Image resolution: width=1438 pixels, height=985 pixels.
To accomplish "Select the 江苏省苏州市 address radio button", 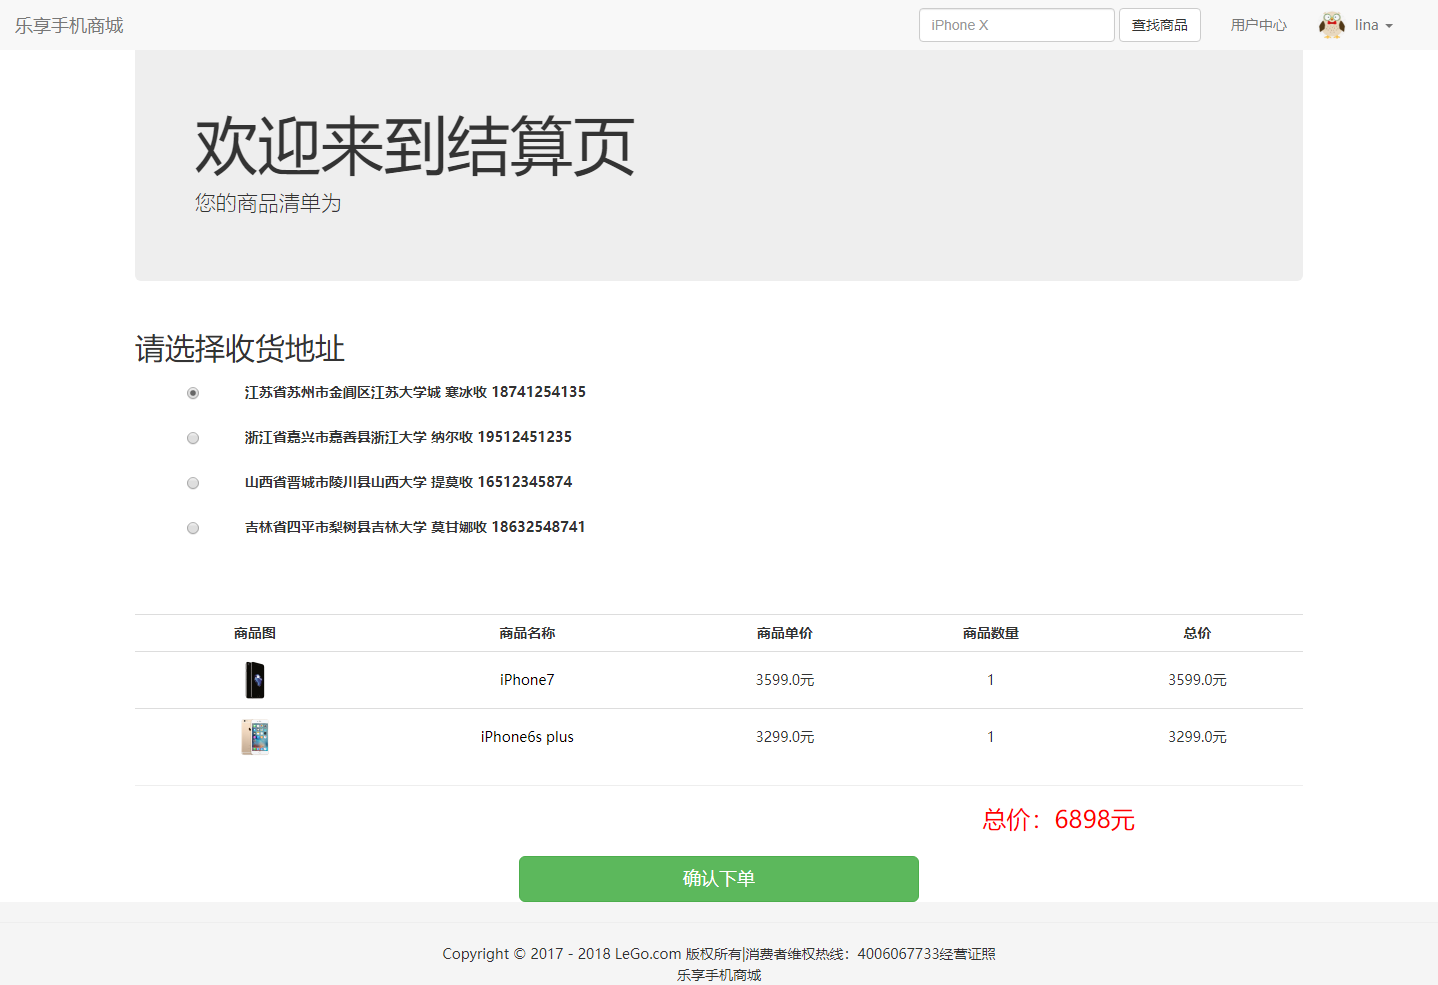I will [193, 393].
